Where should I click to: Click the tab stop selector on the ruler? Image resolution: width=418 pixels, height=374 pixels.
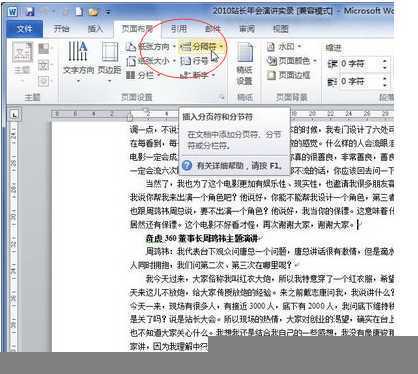click(14, 115)
